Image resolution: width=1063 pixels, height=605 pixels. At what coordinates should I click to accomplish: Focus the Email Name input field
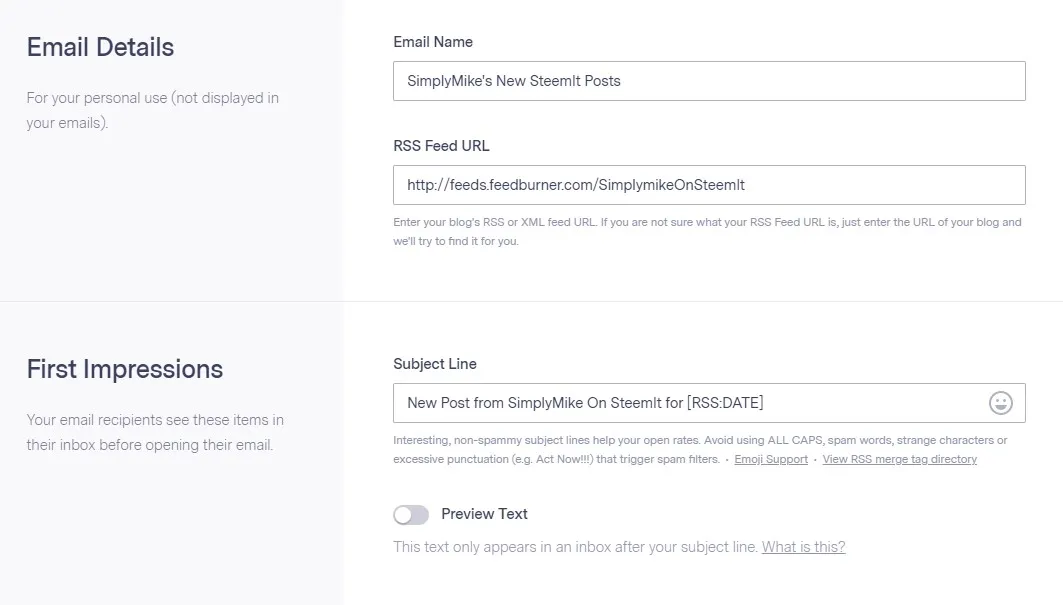pos(709,81)
